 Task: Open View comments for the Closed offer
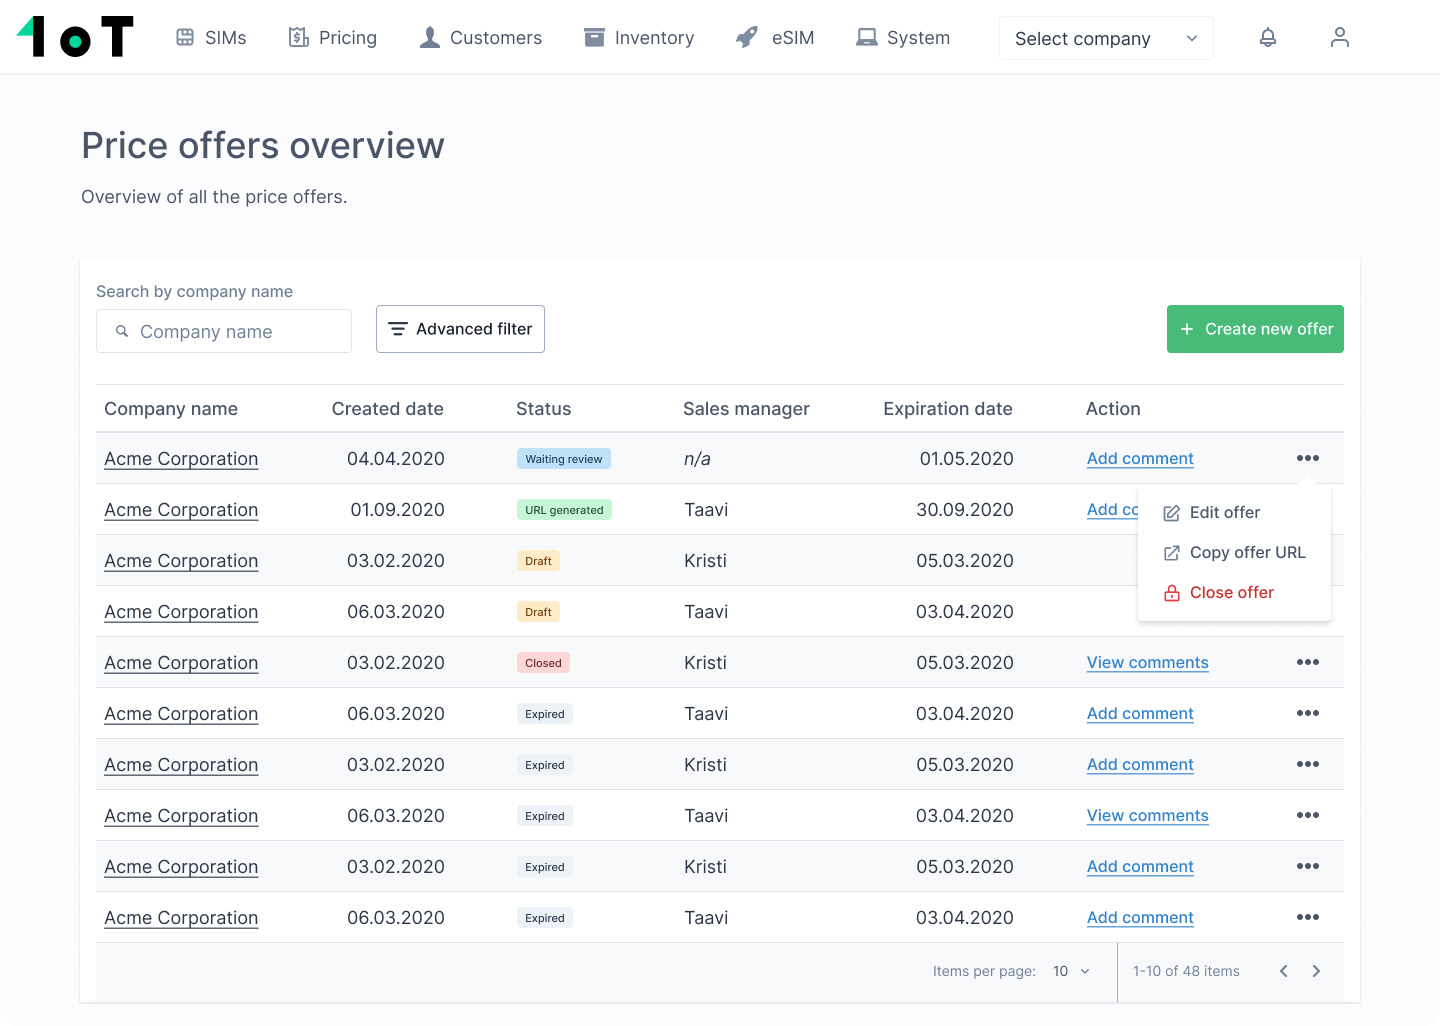point(1147,662)
